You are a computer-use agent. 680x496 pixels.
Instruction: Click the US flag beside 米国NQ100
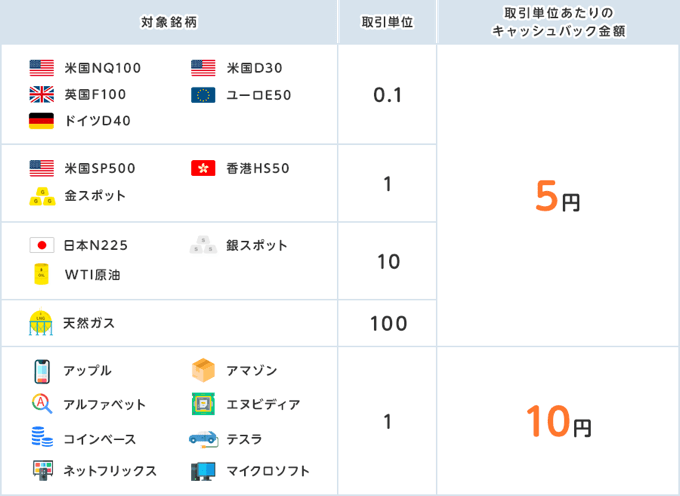[x=42, y=68]
